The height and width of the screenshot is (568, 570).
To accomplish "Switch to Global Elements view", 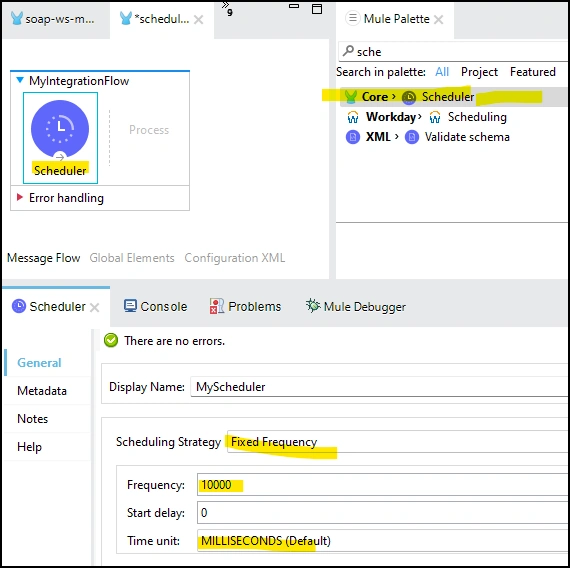I will (132, 258).
